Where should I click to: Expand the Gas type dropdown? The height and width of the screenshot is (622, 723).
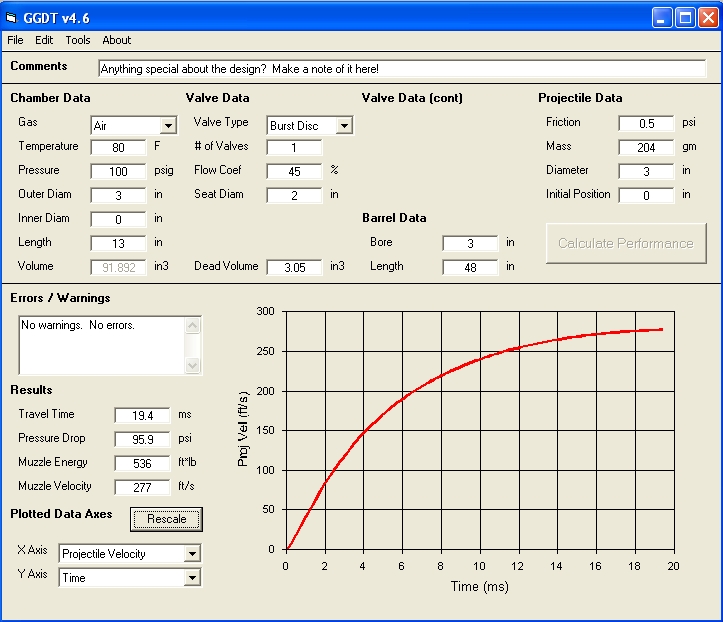[168, 126]
